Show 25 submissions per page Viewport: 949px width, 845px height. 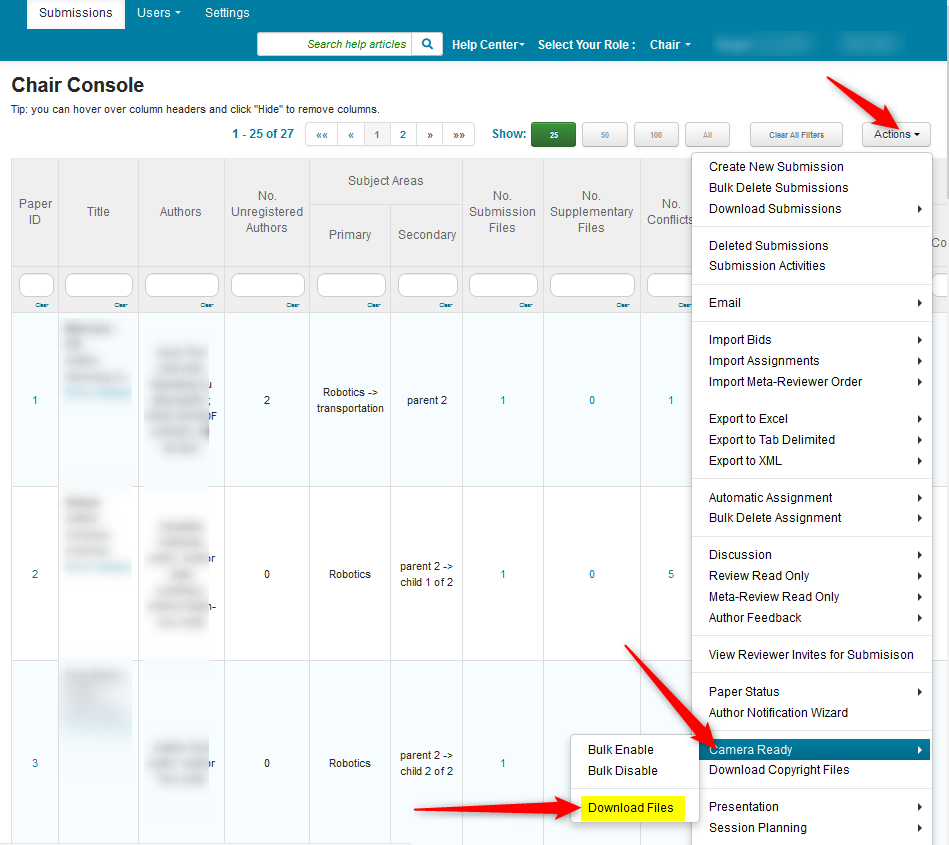(553, 135)
